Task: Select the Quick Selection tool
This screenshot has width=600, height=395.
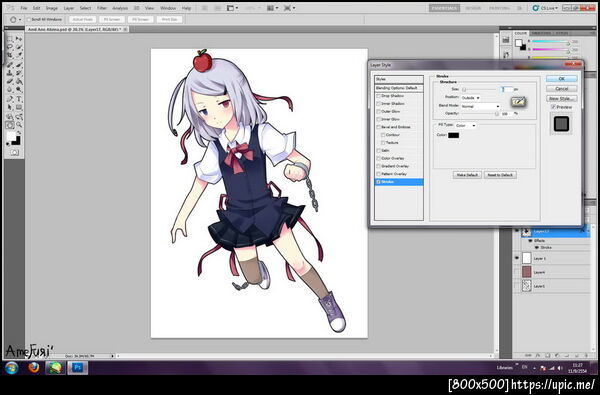Action: tap(19, 47)
